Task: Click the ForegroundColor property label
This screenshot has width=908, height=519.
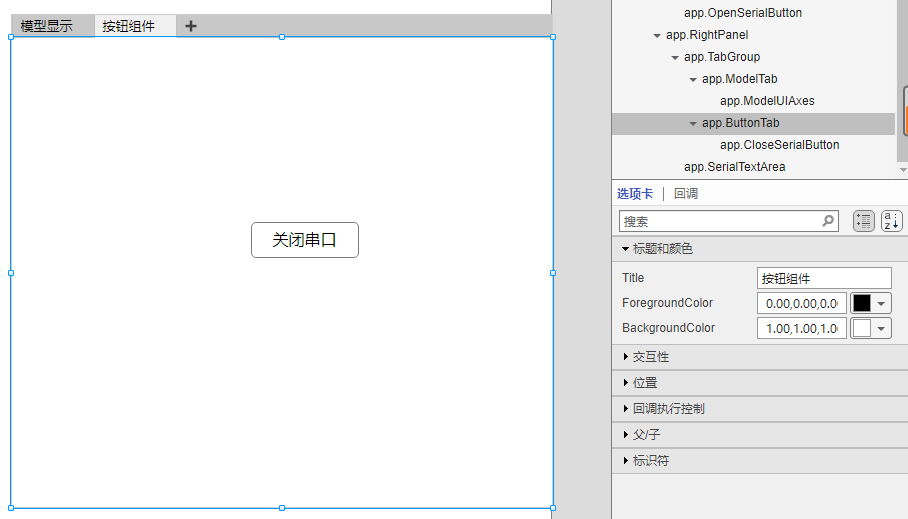Action: pyautogui.click(x=667, y=303)
